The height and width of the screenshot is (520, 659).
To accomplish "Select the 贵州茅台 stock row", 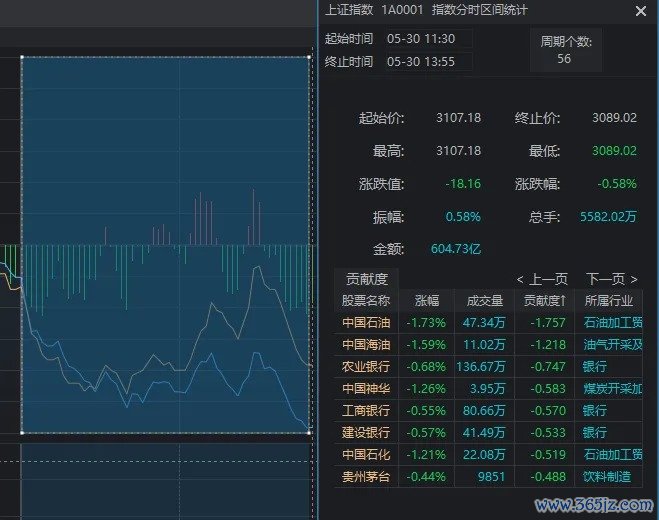I will pos(488,477).
